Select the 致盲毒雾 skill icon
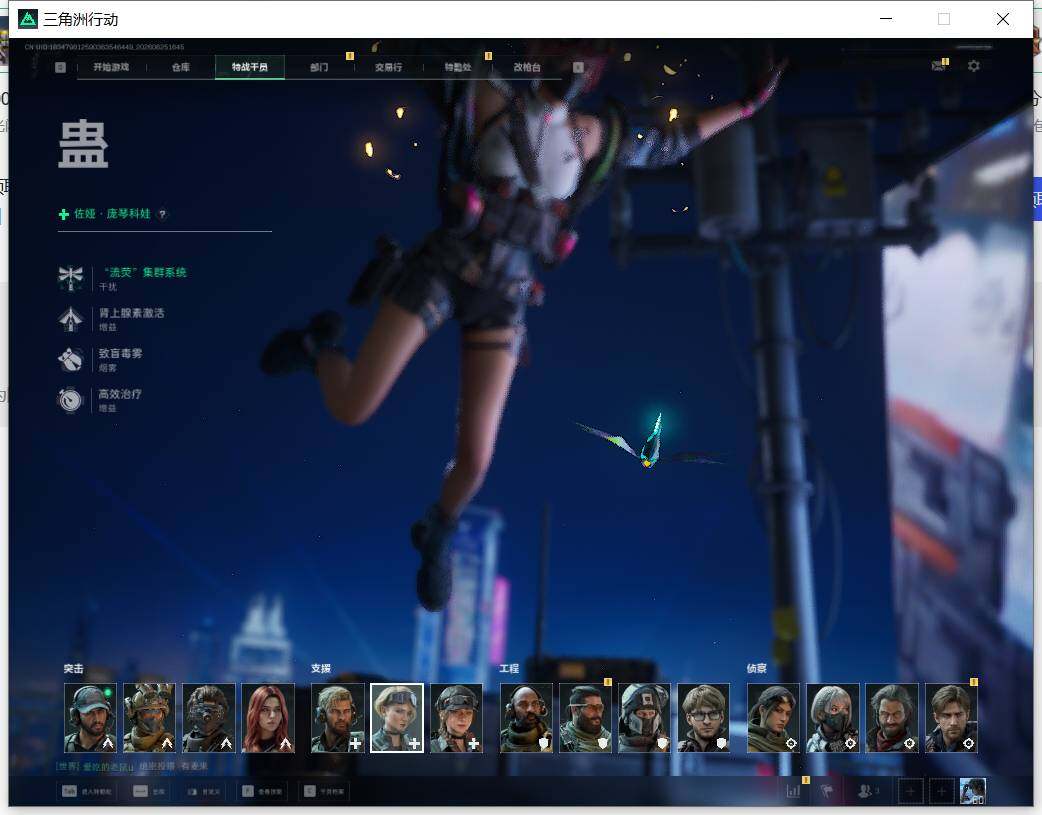This screenshot has width=1042, height=815. pos(70,359)
